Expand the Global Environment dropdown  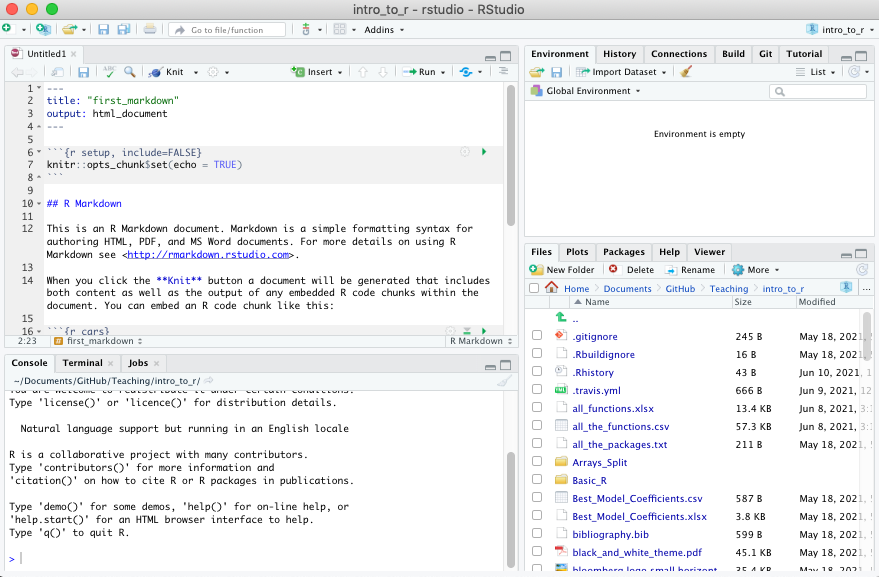point(586,91)
